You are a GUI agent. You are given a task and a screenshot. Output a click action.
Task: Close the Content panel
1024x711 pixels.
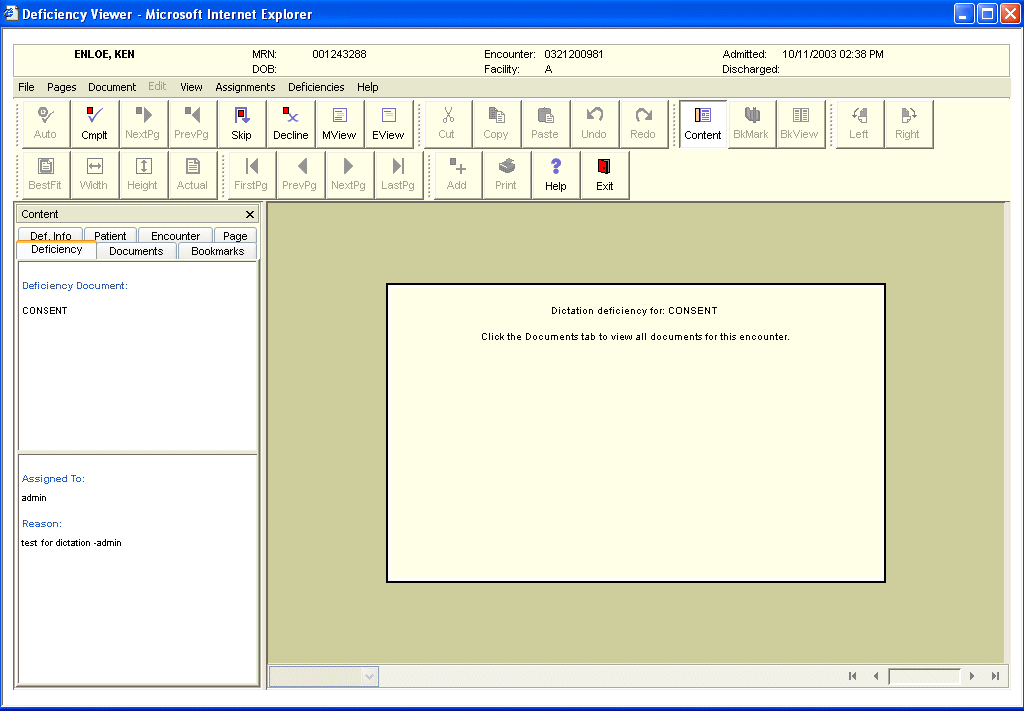tap(249, 214)
